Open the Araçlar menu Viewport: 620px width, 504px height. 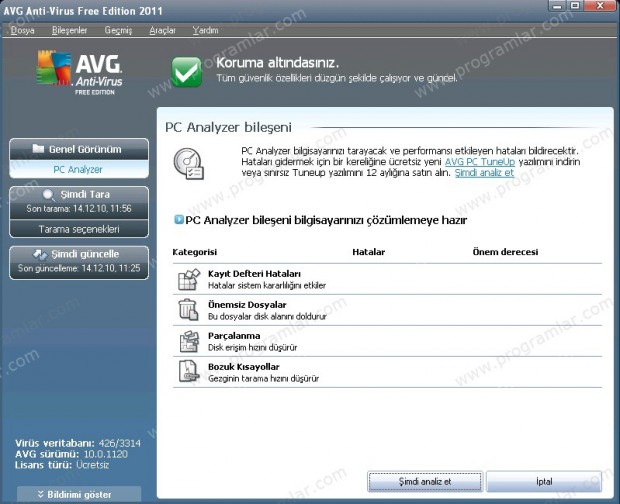click(163, 30)
